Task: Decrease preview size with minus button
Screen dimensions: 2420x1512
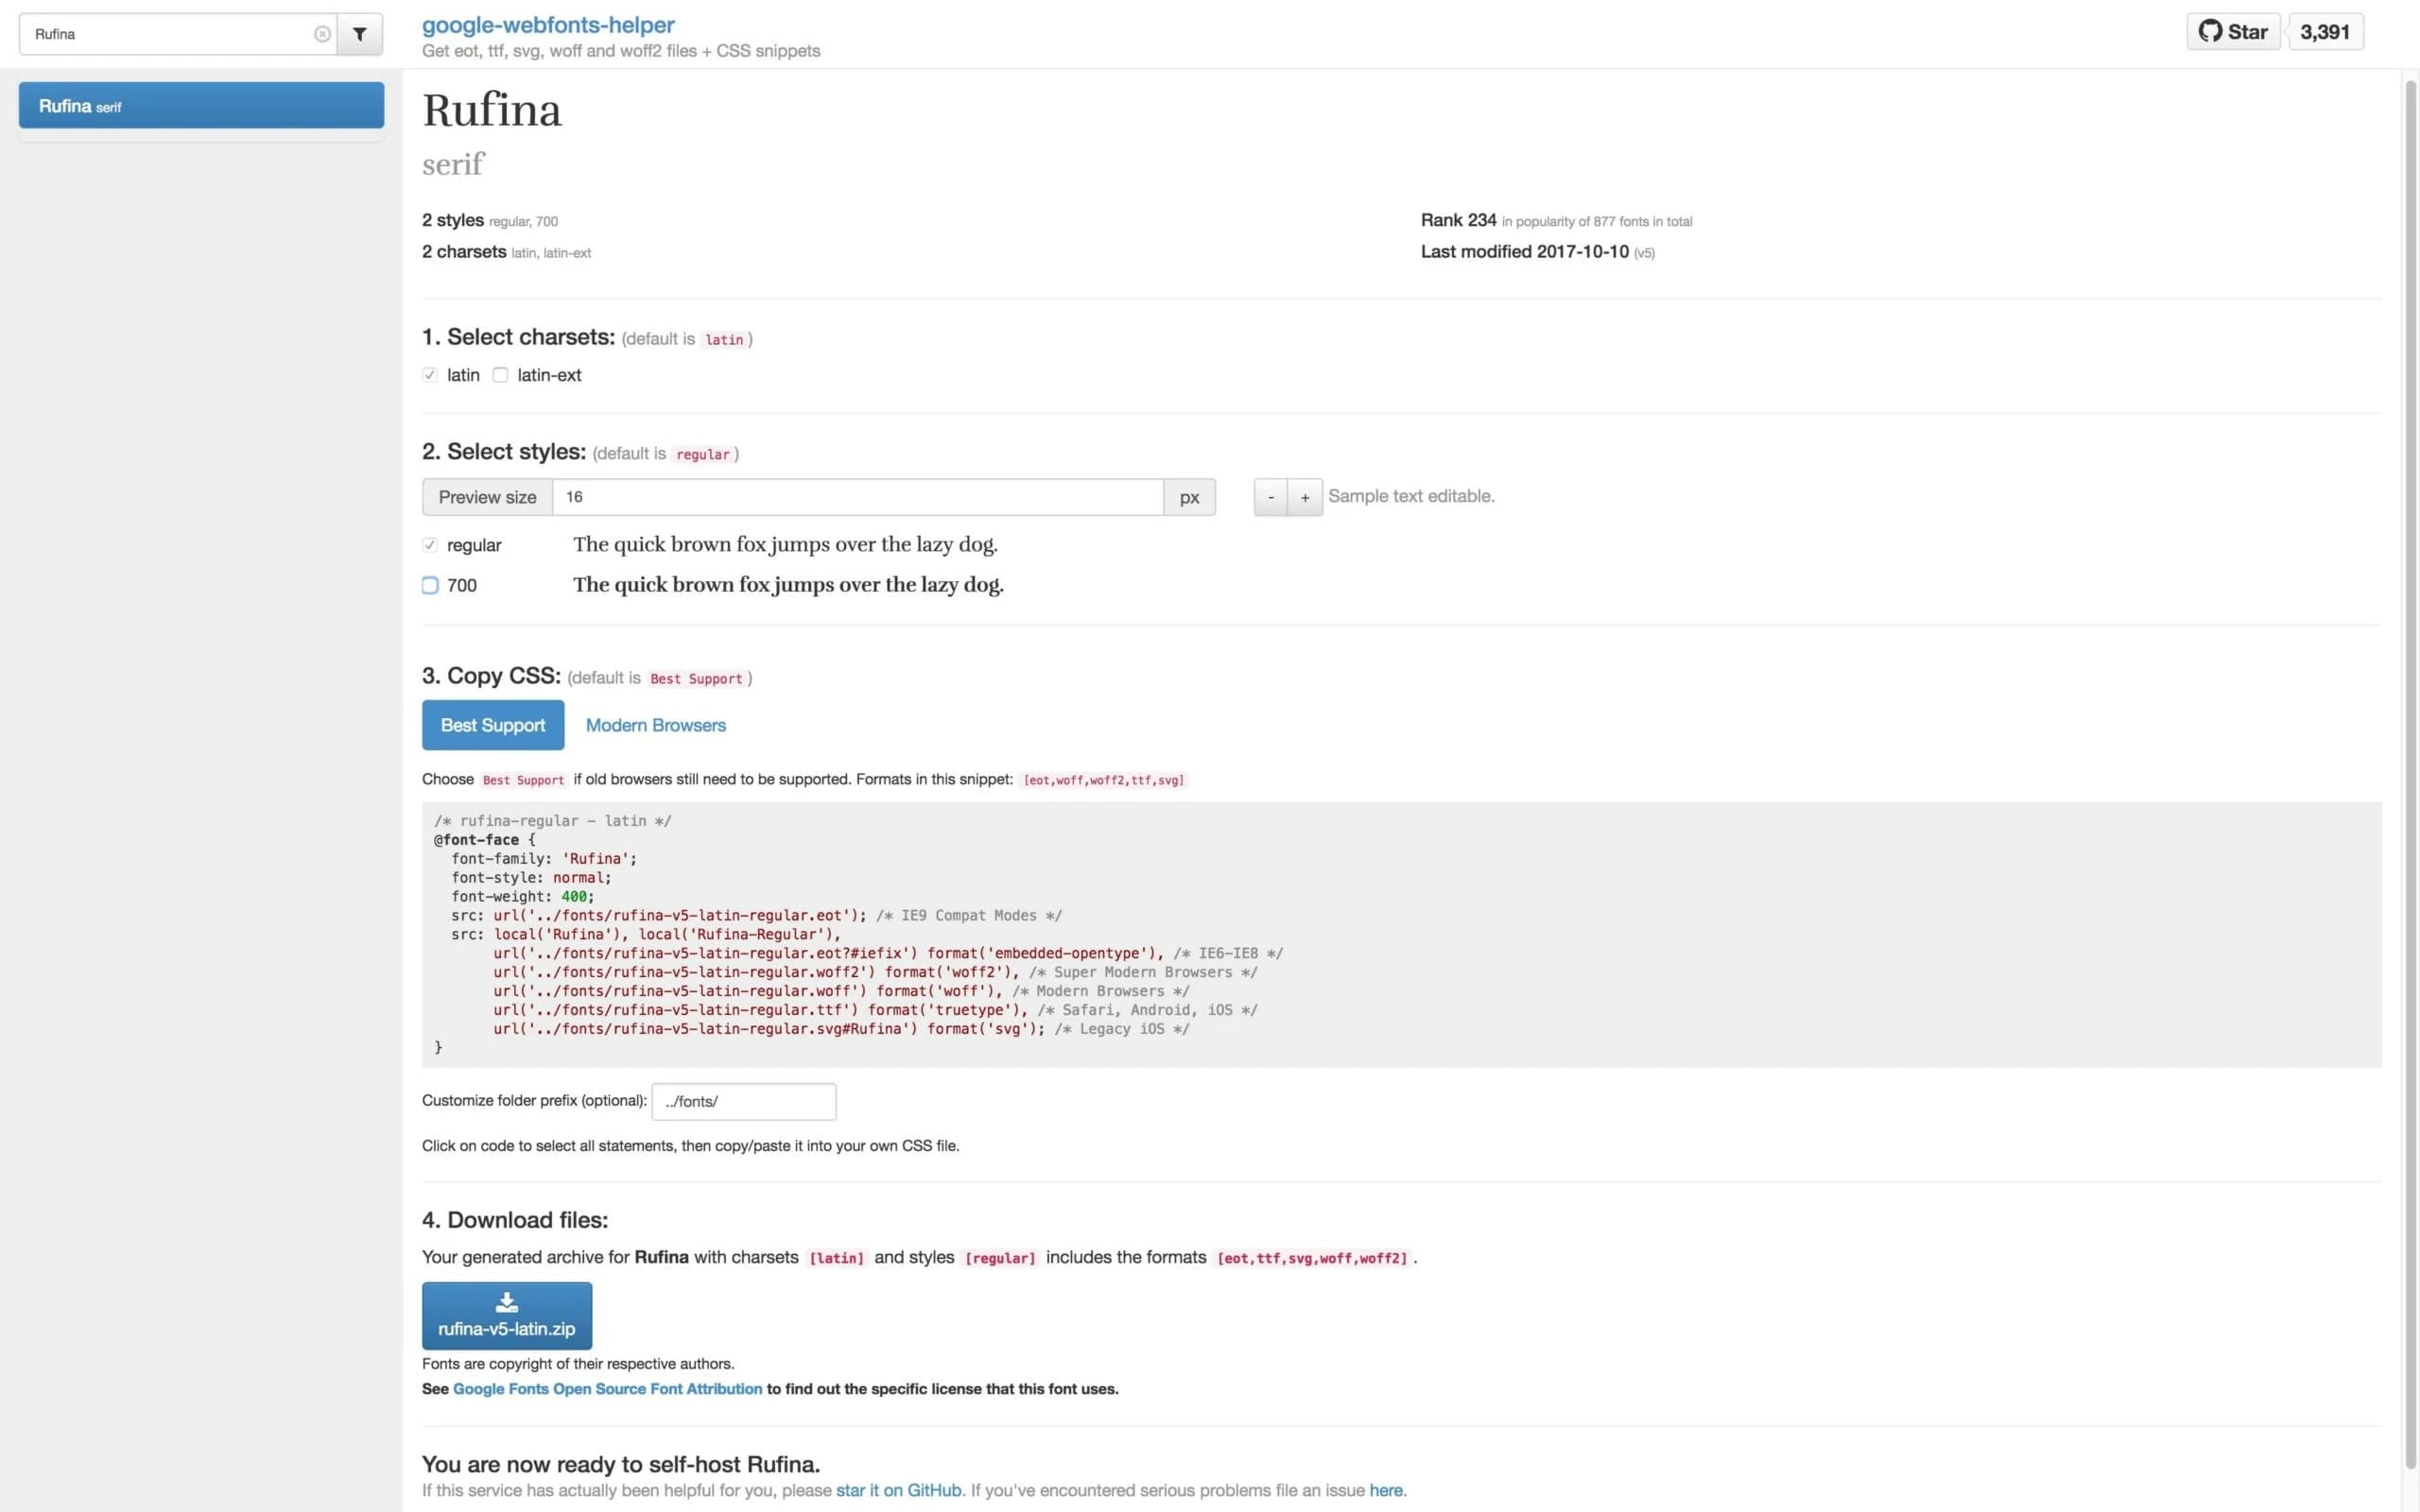Action: pos(1270,496)
